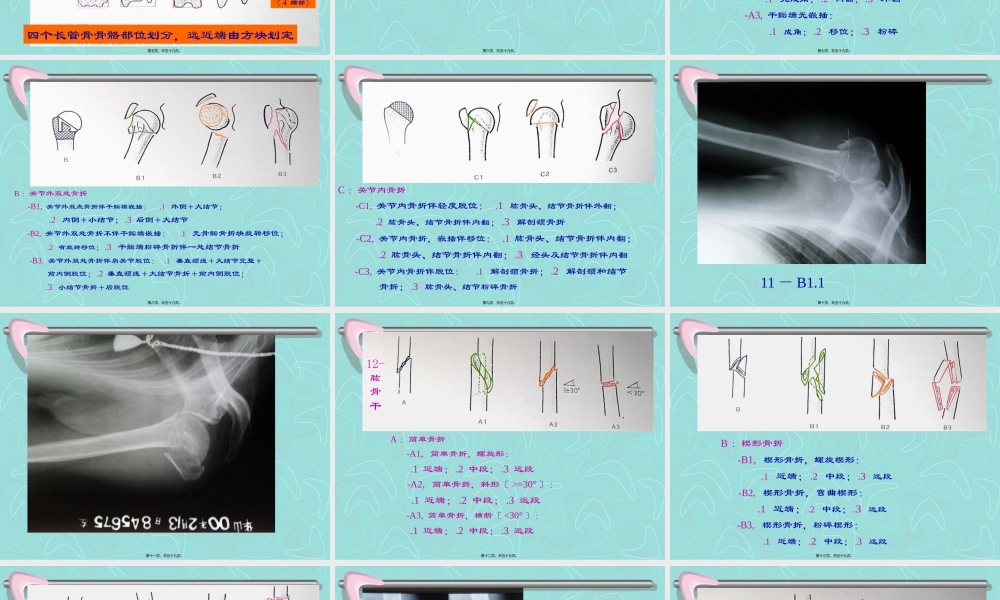Viewport: 1000px width, 600px height.
Task: Click the '11 — B1.1' caption text
Action: tap(792, 283)
